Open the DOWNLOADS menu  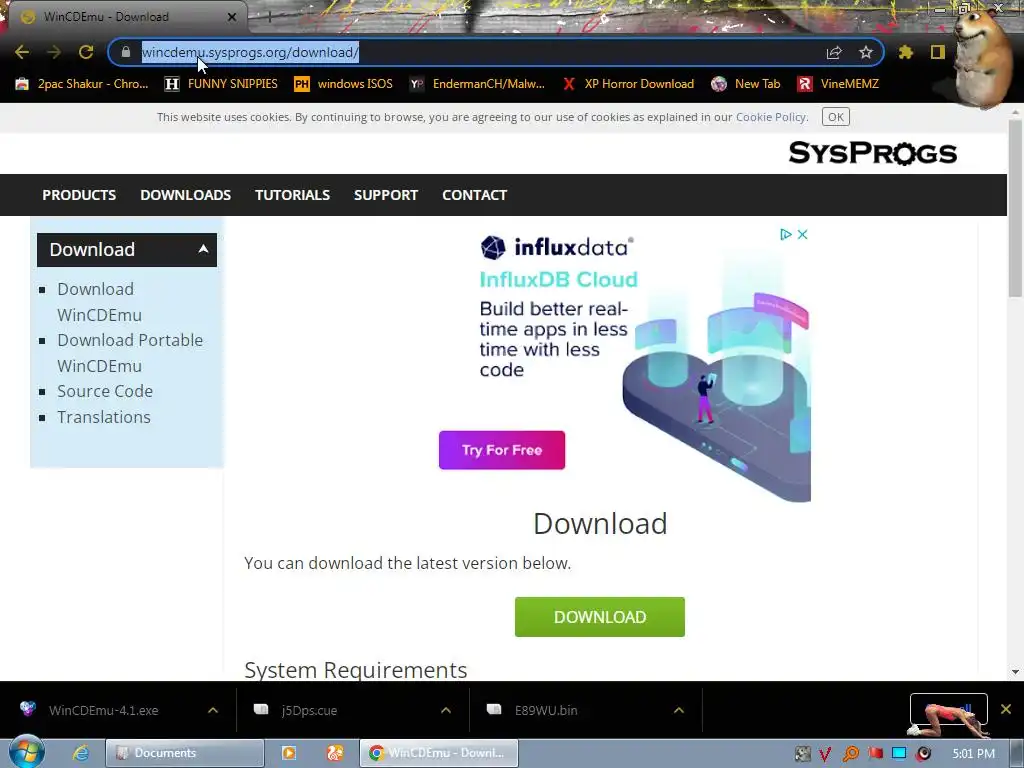coord(185,195)
